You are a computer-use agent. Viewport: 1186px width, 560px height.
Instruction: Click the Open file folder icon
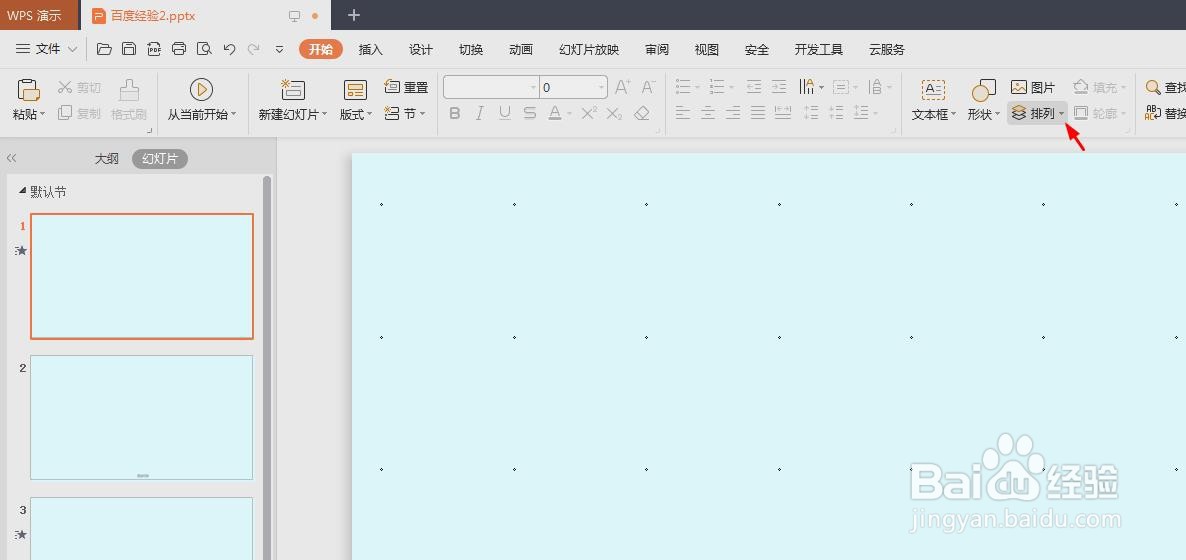point(104,49)
